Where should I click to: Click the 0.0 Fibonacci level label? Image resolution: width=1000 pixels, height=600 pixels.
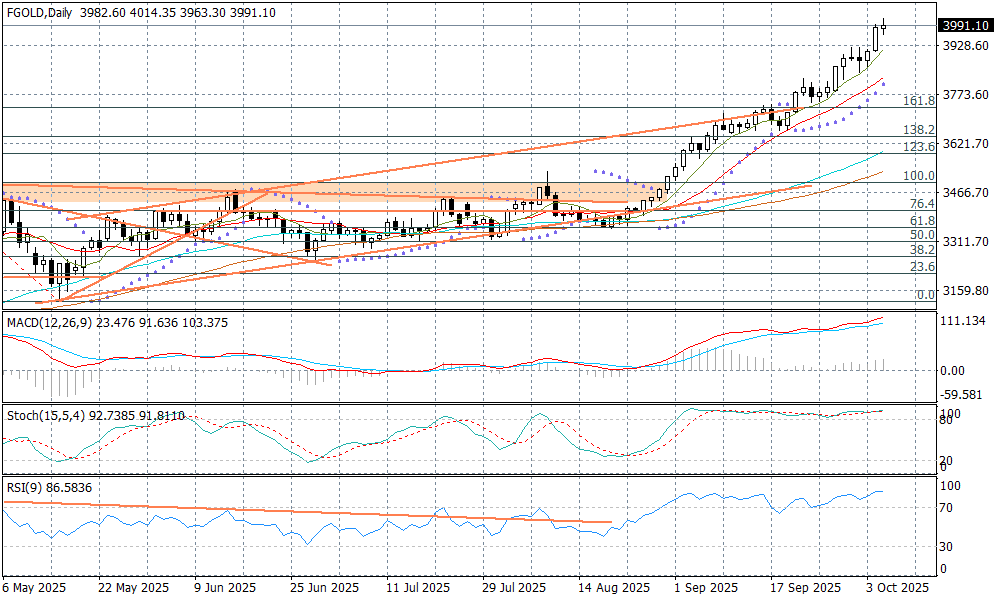point(925,295)
